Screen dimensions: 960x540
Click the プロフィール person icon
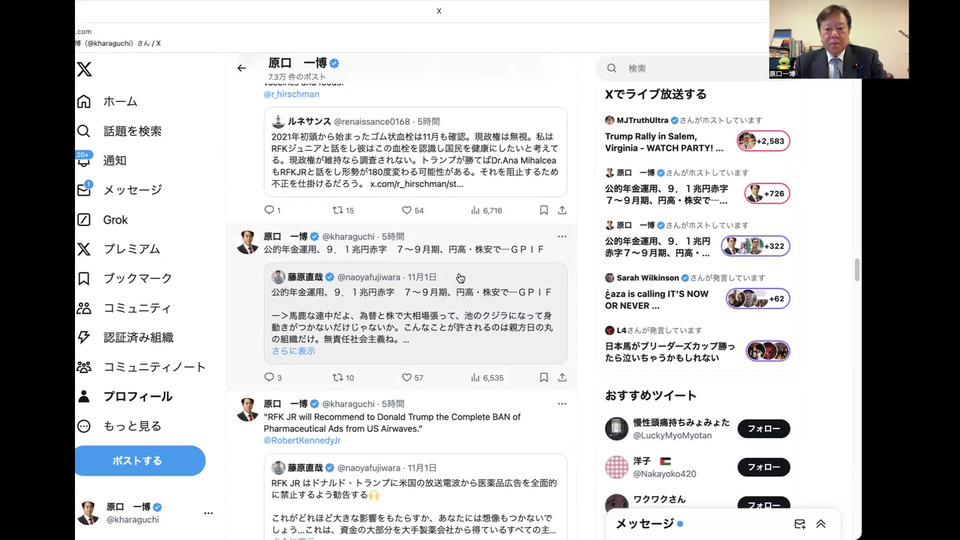point(84,396)
